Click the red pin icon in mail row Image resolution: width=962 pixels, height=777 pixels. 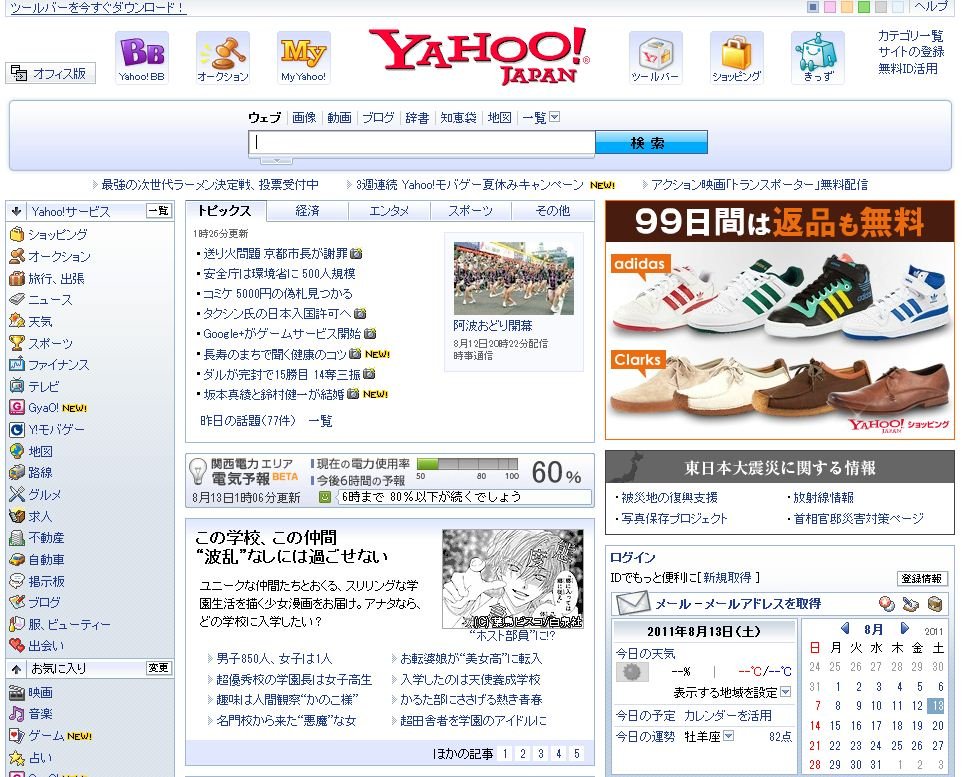pyautogui.click(x=887, y=604)
